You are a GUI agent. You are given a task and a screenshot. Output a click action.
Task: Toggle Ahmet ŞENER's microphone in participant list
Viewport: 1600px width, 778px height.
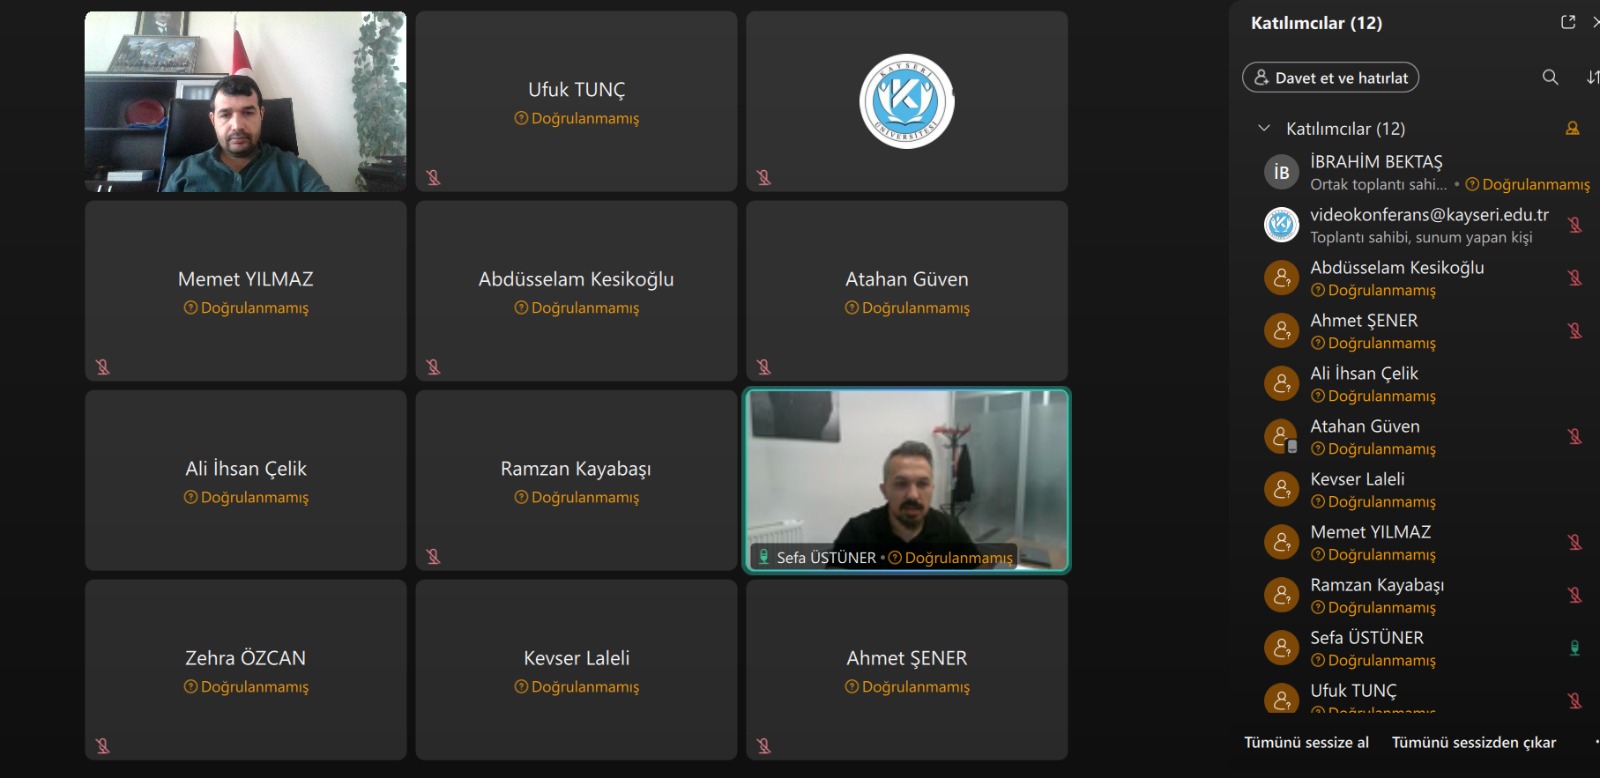[1574, 331]
